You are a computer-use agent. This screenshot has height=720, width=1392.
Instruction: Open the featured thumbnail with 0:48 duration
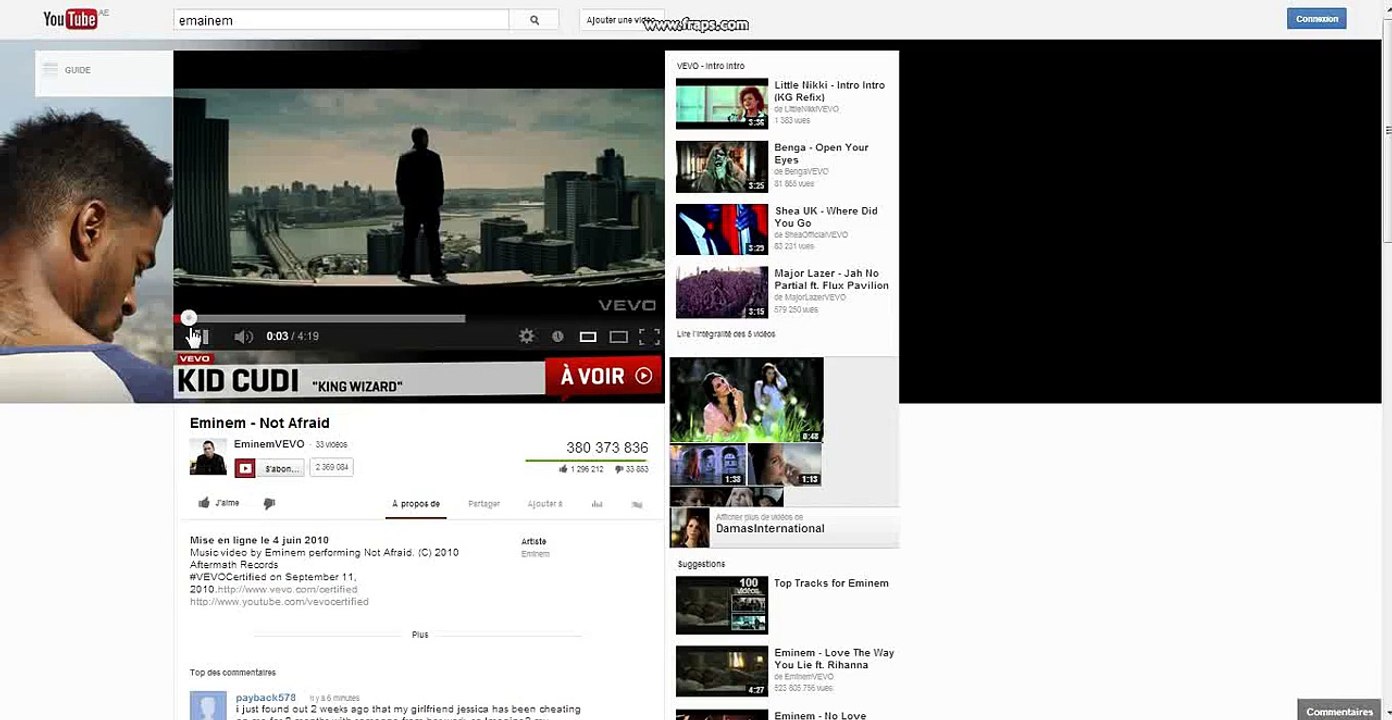coord(747,400)
